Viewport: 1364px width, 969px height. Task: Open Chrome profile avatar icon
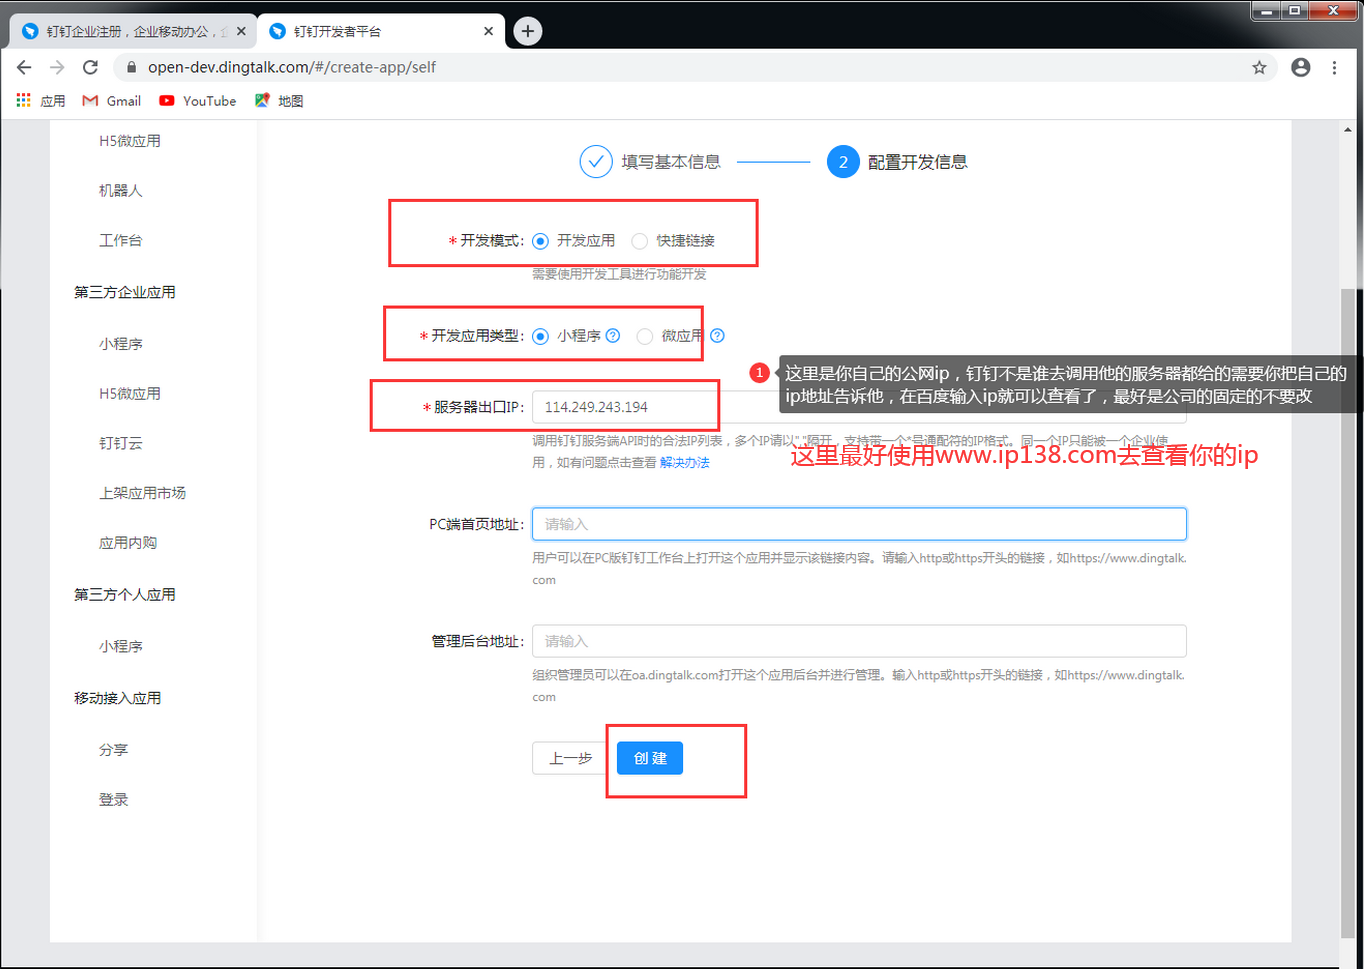1301,67
